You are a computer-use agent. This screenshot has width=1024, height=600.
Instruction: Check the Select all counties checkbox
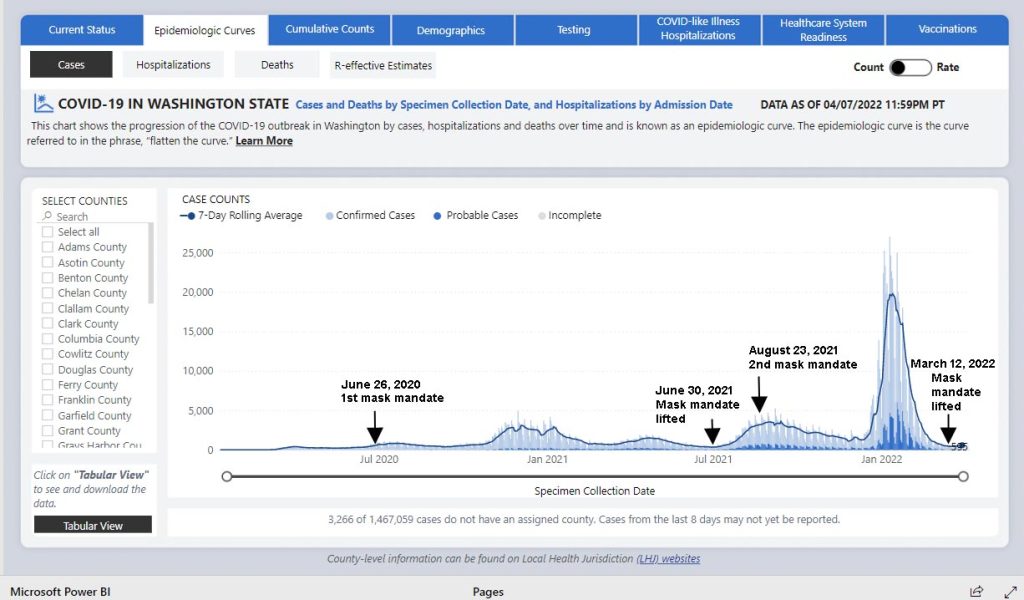(x=48, y=232)
